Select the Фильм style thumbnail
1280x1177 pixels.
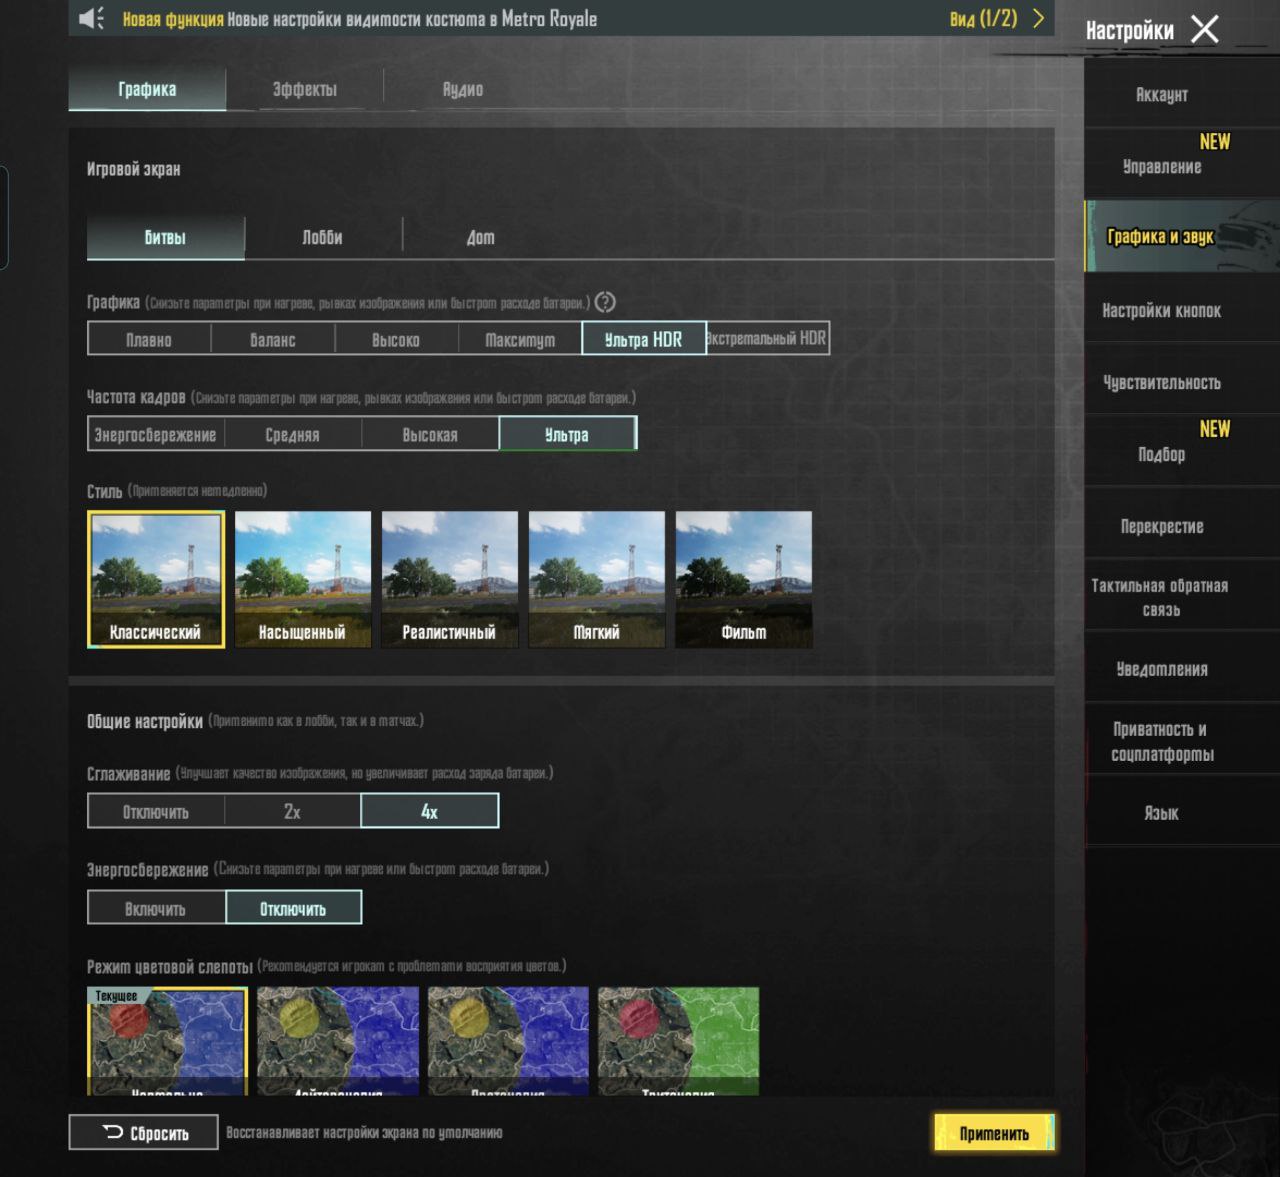[744, 579]
